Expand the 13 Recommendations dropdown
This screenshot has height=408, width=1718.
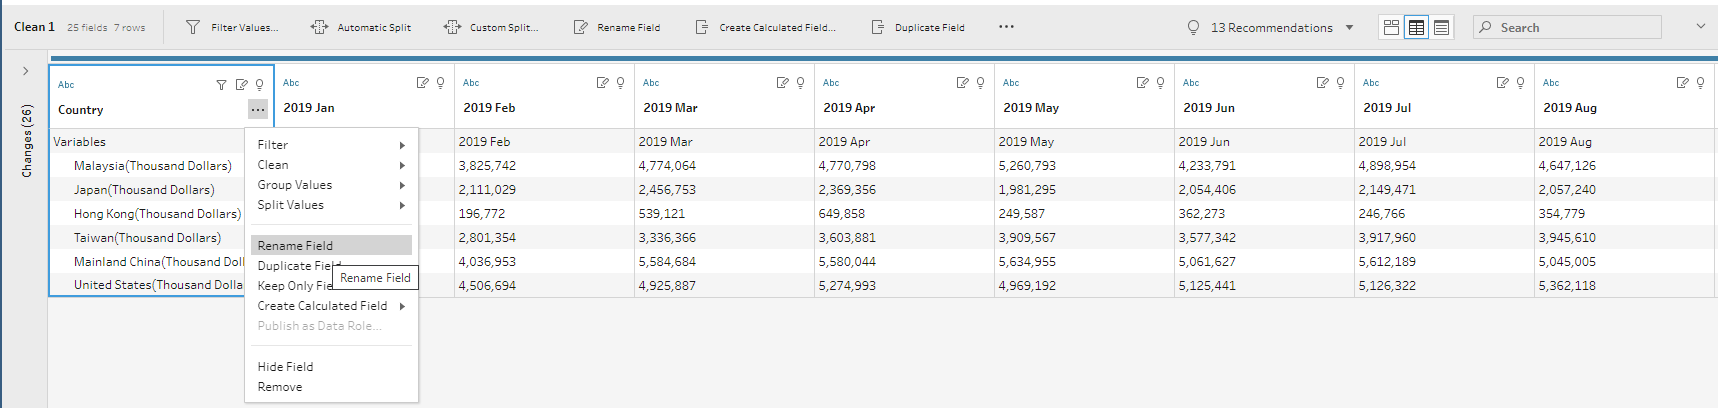pyautogui.click(x=1349, y=28)
